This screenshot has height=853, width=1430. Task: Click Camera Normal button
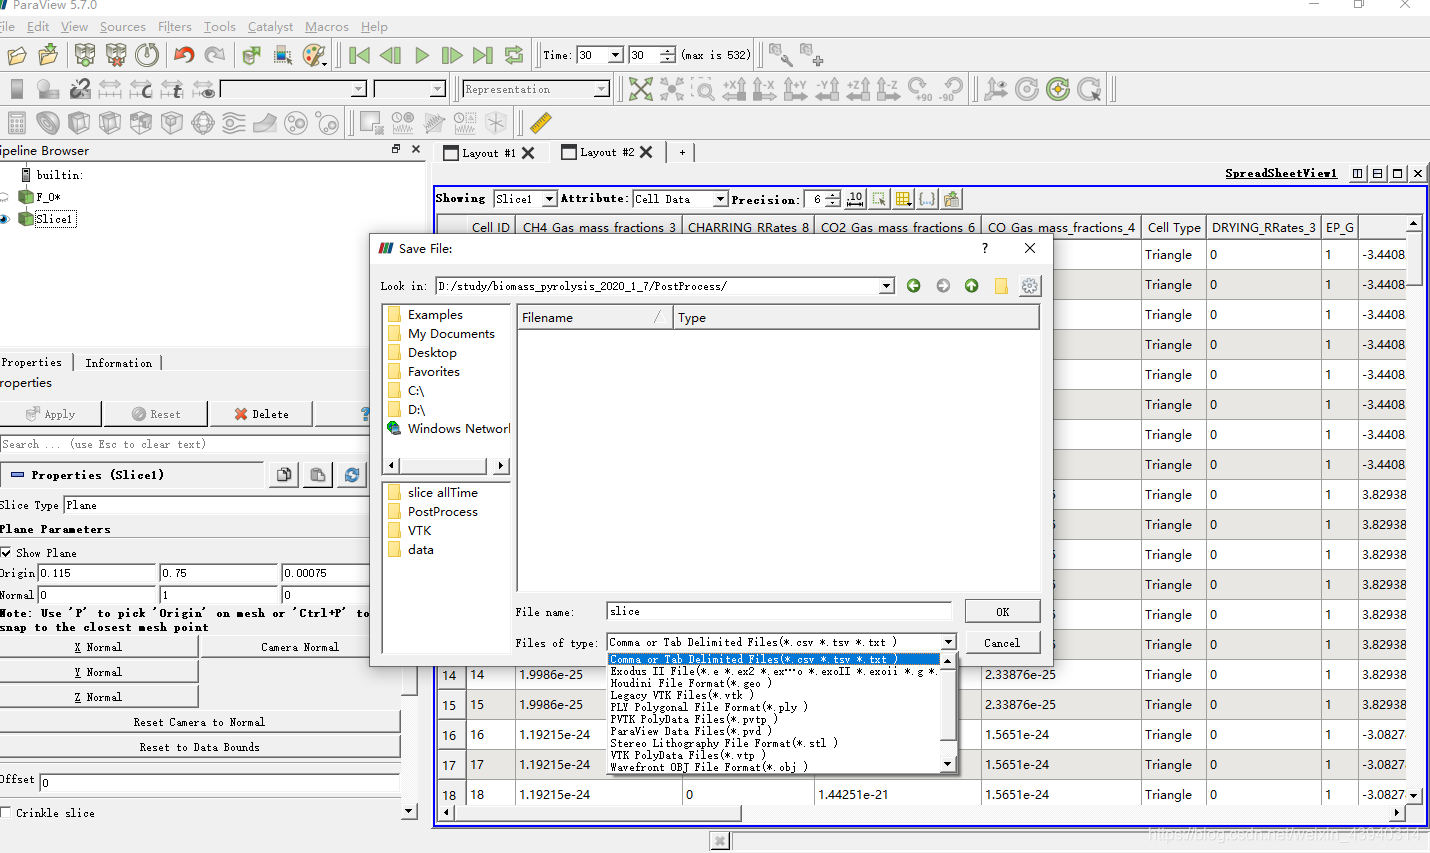click(300, 647)
